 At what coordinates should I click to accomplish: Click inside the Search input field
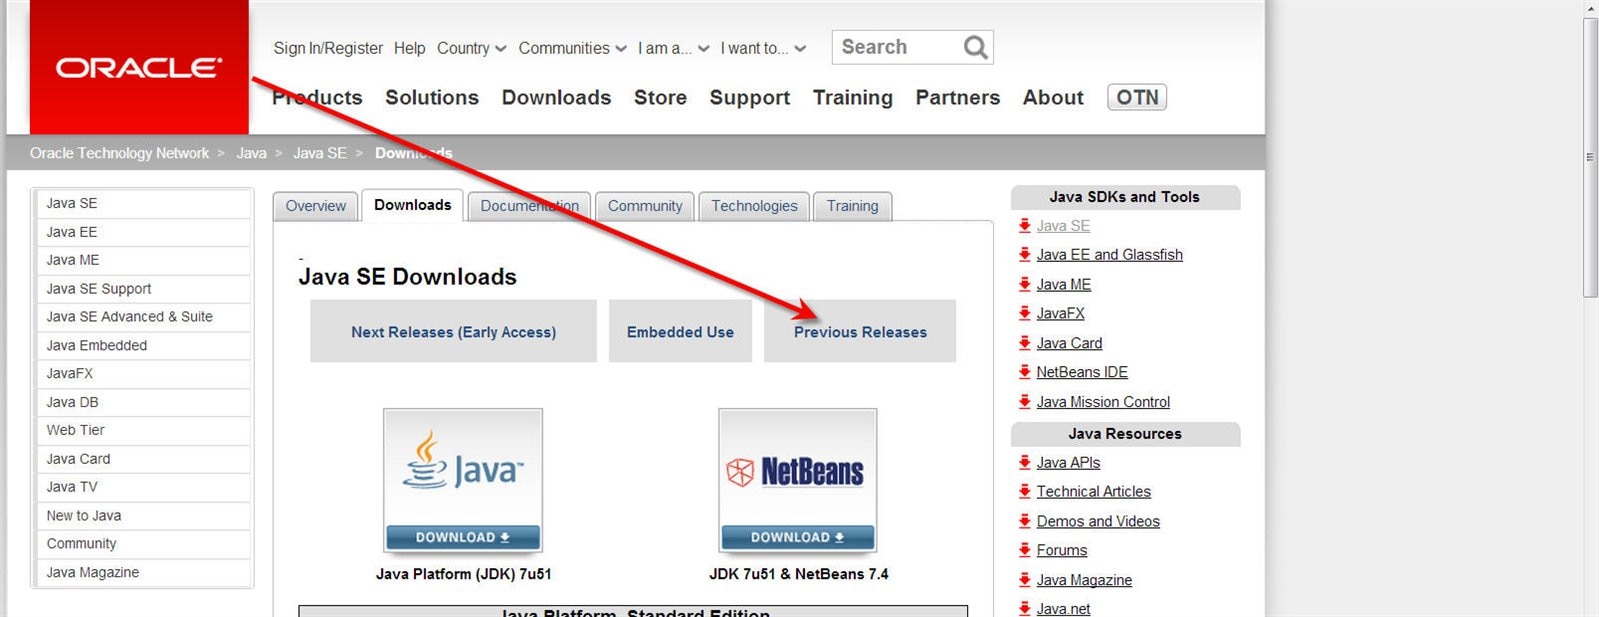[895, 47]
